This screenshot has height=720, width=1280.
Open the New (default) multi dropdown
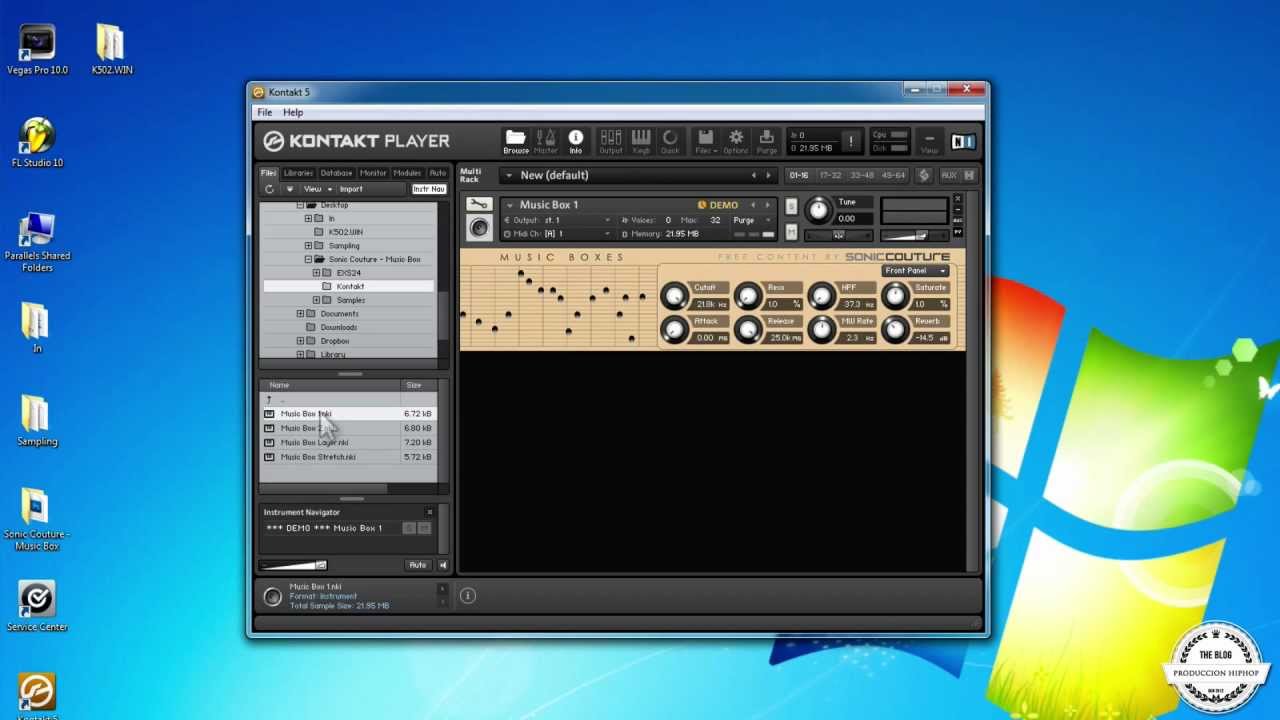click(x=508, y=175)
